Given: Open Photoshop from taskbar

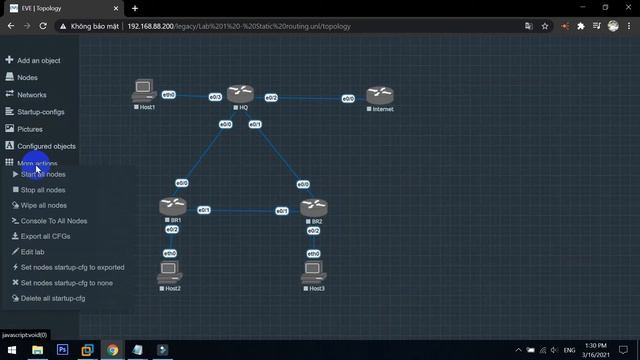Looking at the screenshot, I should [x=62, y=350].
